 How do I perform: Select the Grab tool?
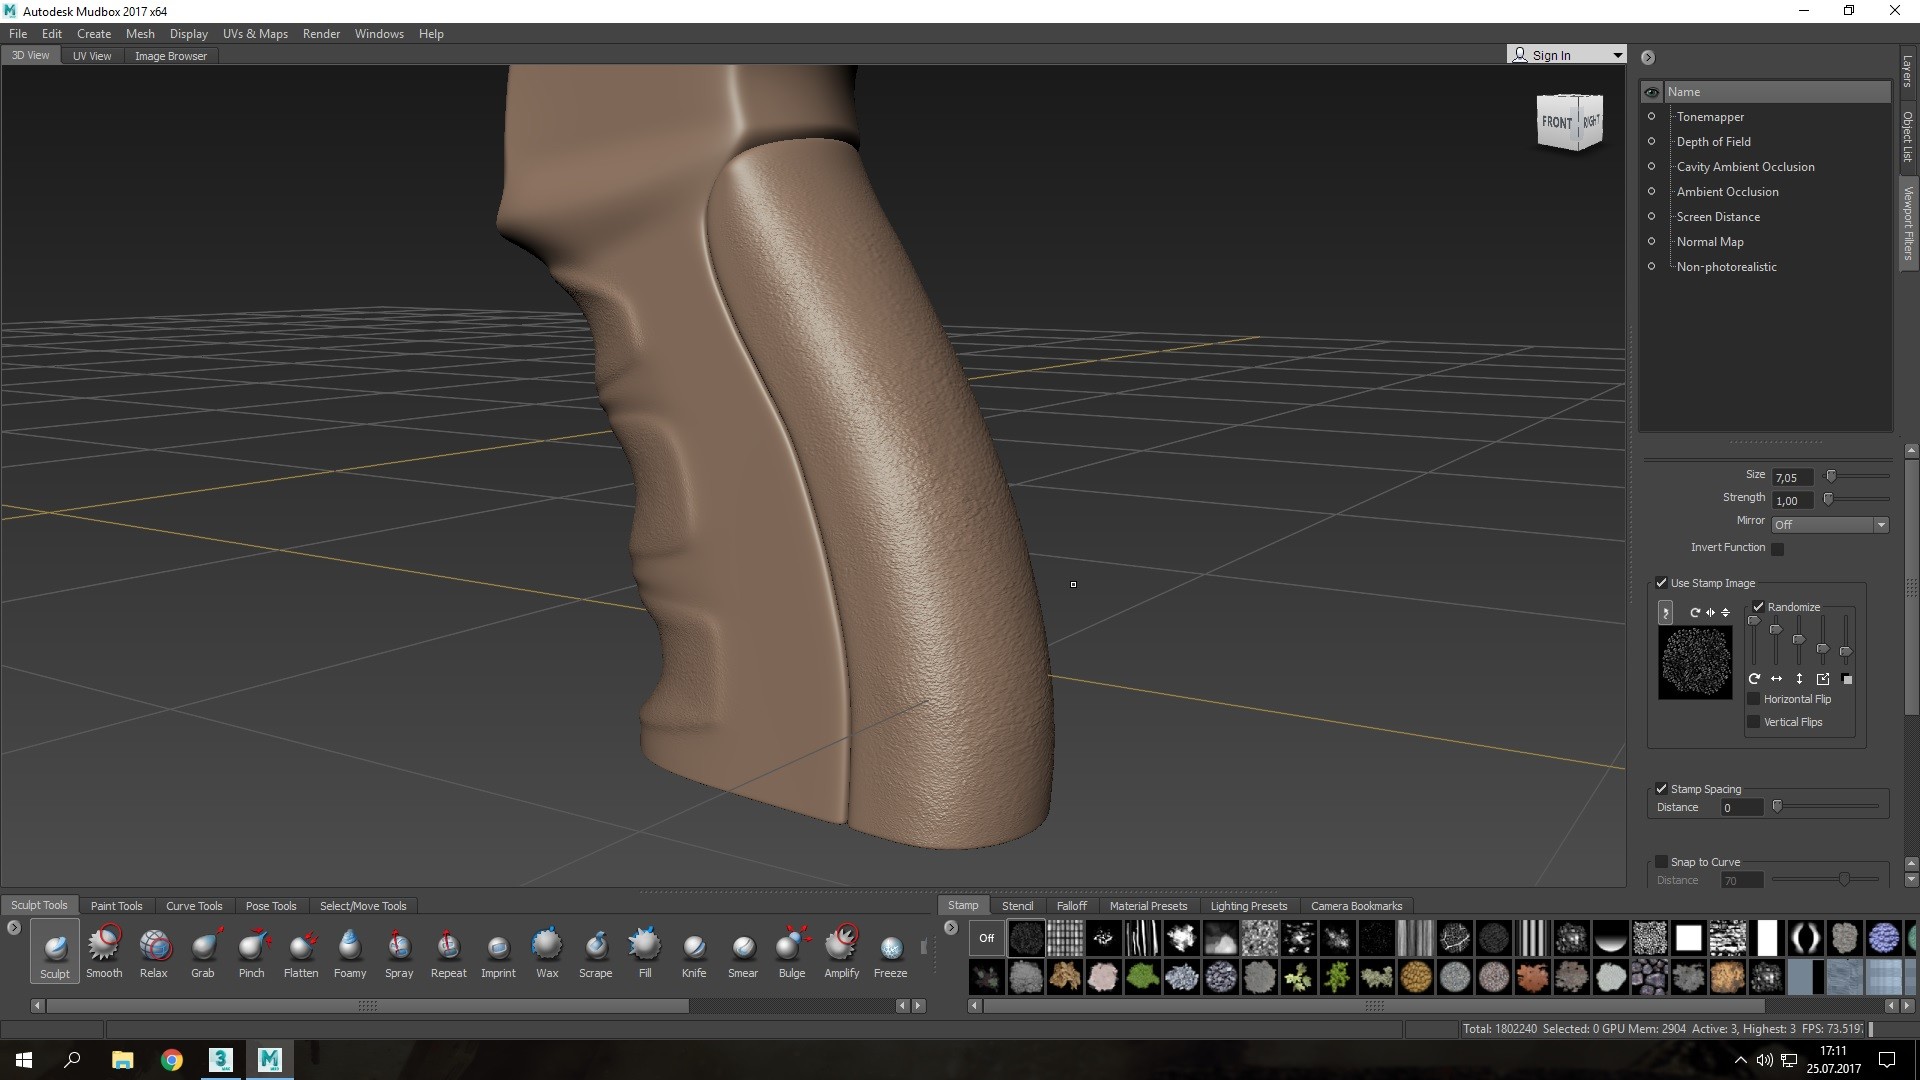tap(203, 951)
